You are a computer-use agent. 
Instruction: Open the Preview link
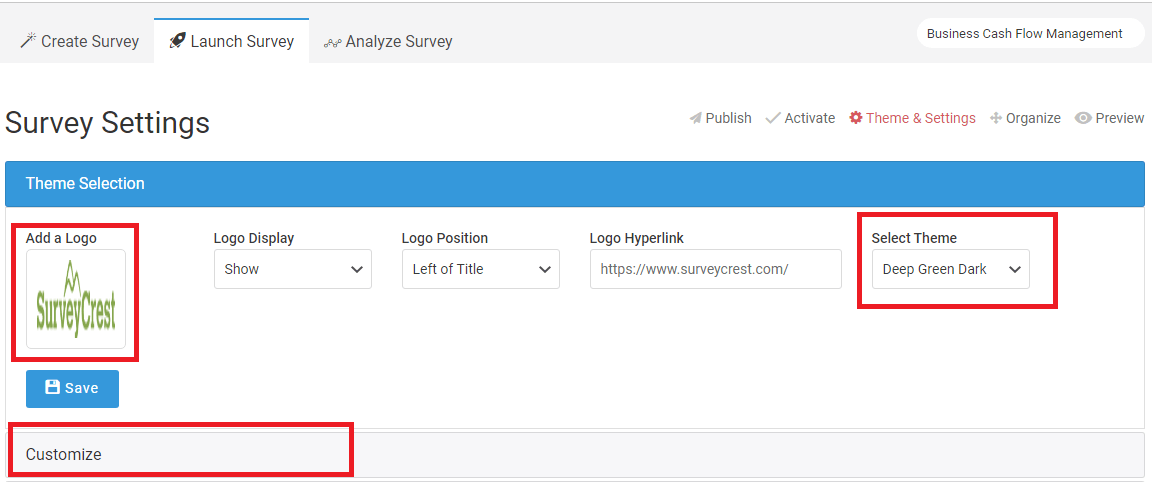point(1109,118)
